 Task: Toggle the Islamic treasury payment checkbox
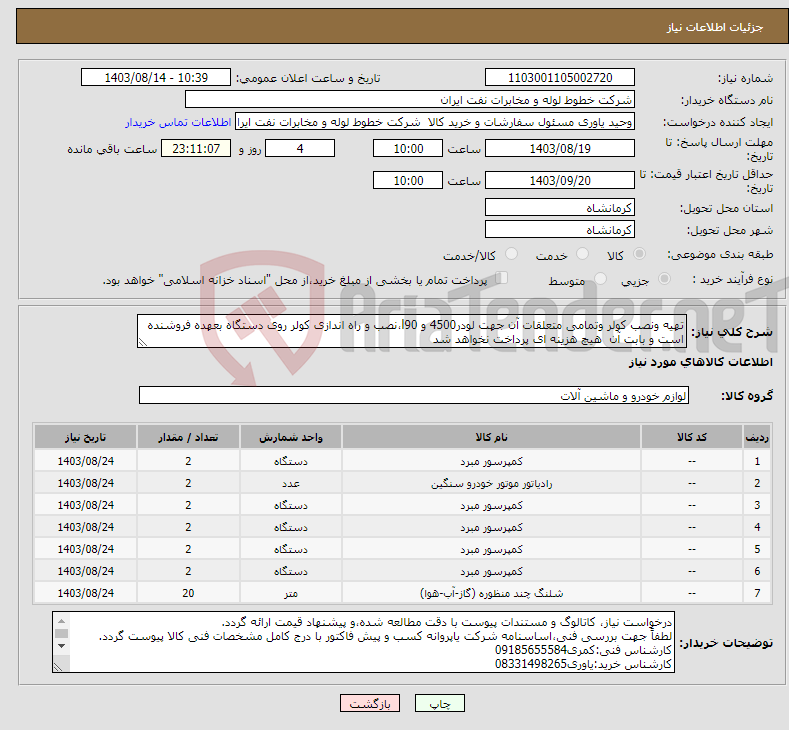click(502, 278)
